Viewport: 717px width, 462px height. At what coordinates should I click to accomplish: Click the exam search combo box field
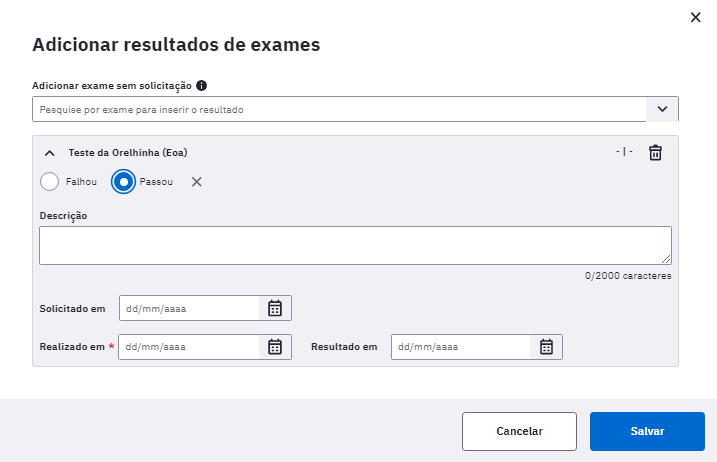point(339,109)
